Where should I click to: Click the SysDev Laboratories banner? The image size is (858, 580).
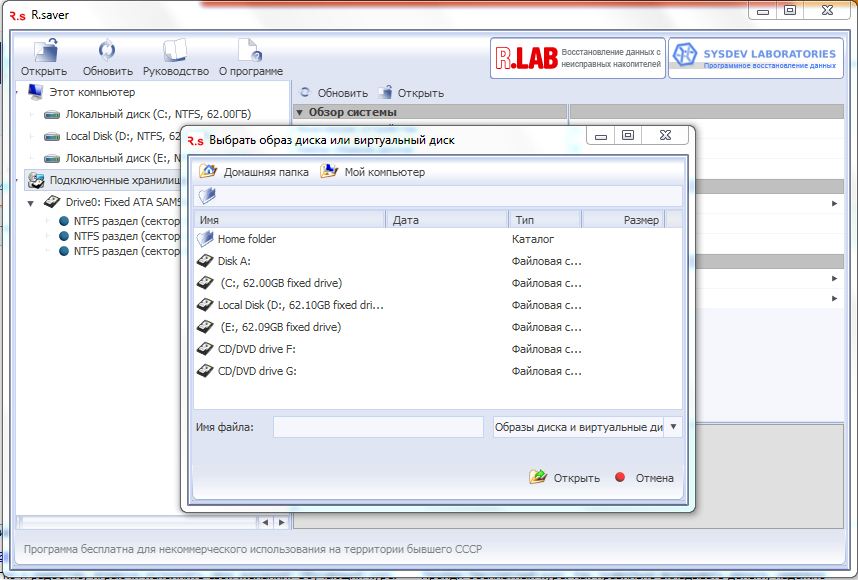pyautogui.click(x=756, y=58)
